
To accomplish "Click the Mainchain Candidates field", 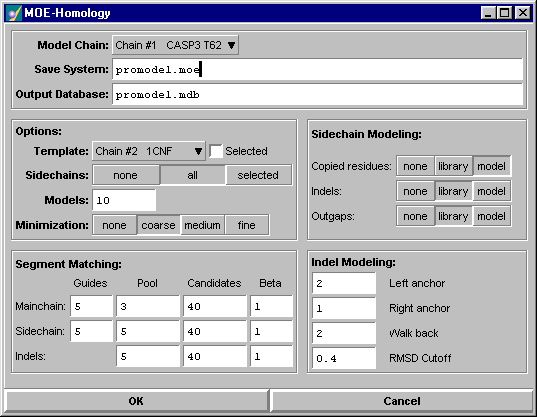I will point(215,306).
